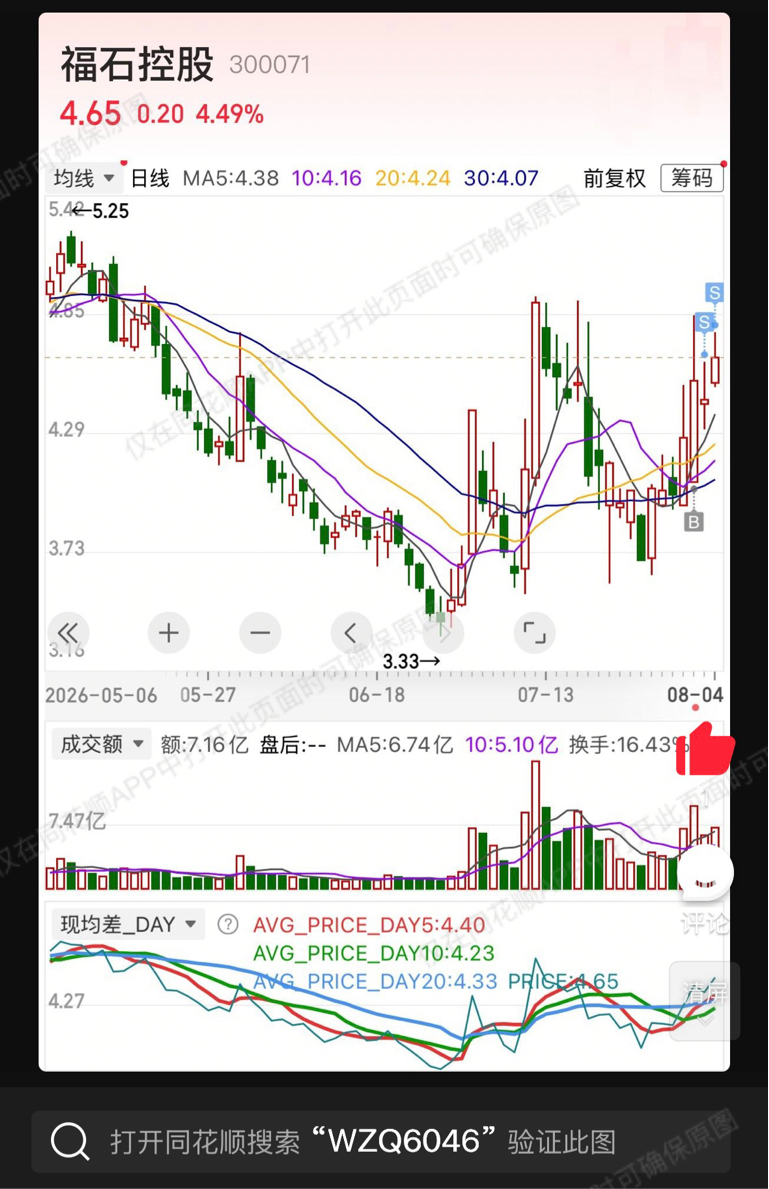Click the purple 10:5.10亿 volume average
The height and width of the screenshot is (1189, 769).
(511, 745)
